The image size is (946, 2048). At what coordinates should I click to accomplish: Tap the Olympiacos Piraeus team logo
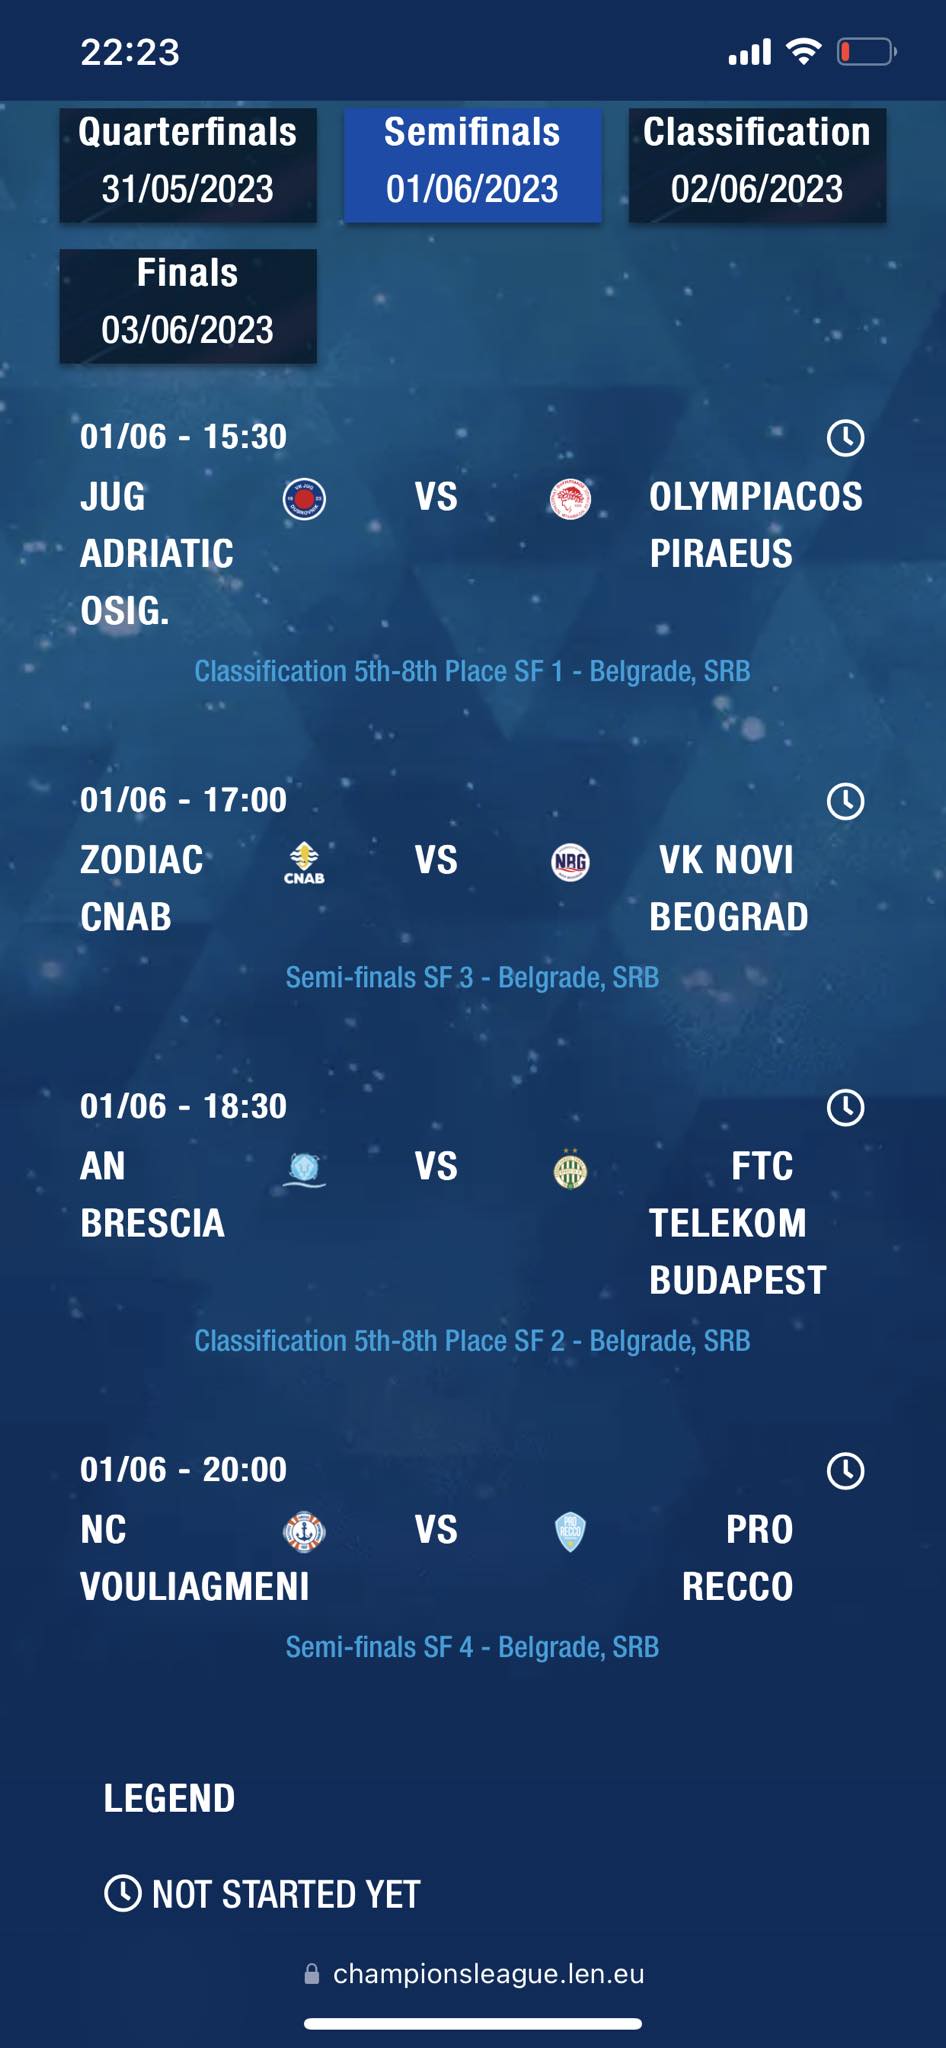[570, 499]
